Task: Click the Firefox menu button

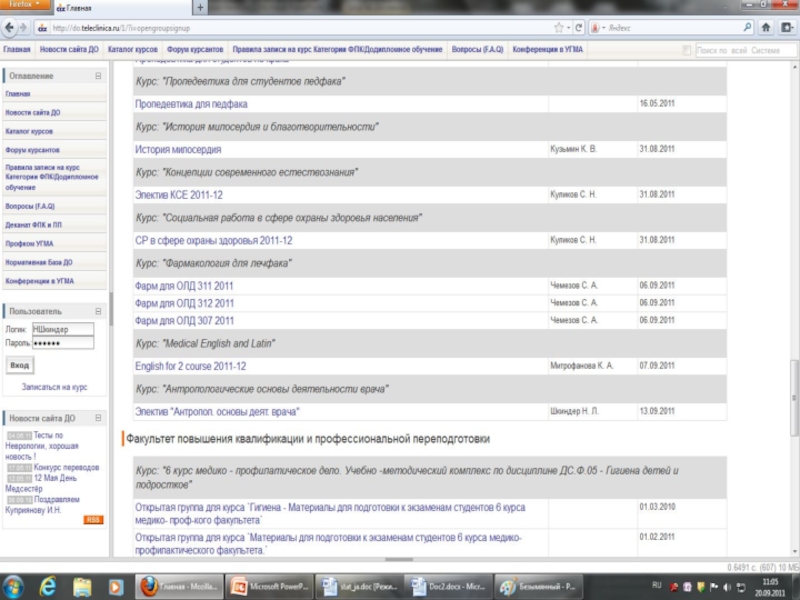Action: pos(24,5)
